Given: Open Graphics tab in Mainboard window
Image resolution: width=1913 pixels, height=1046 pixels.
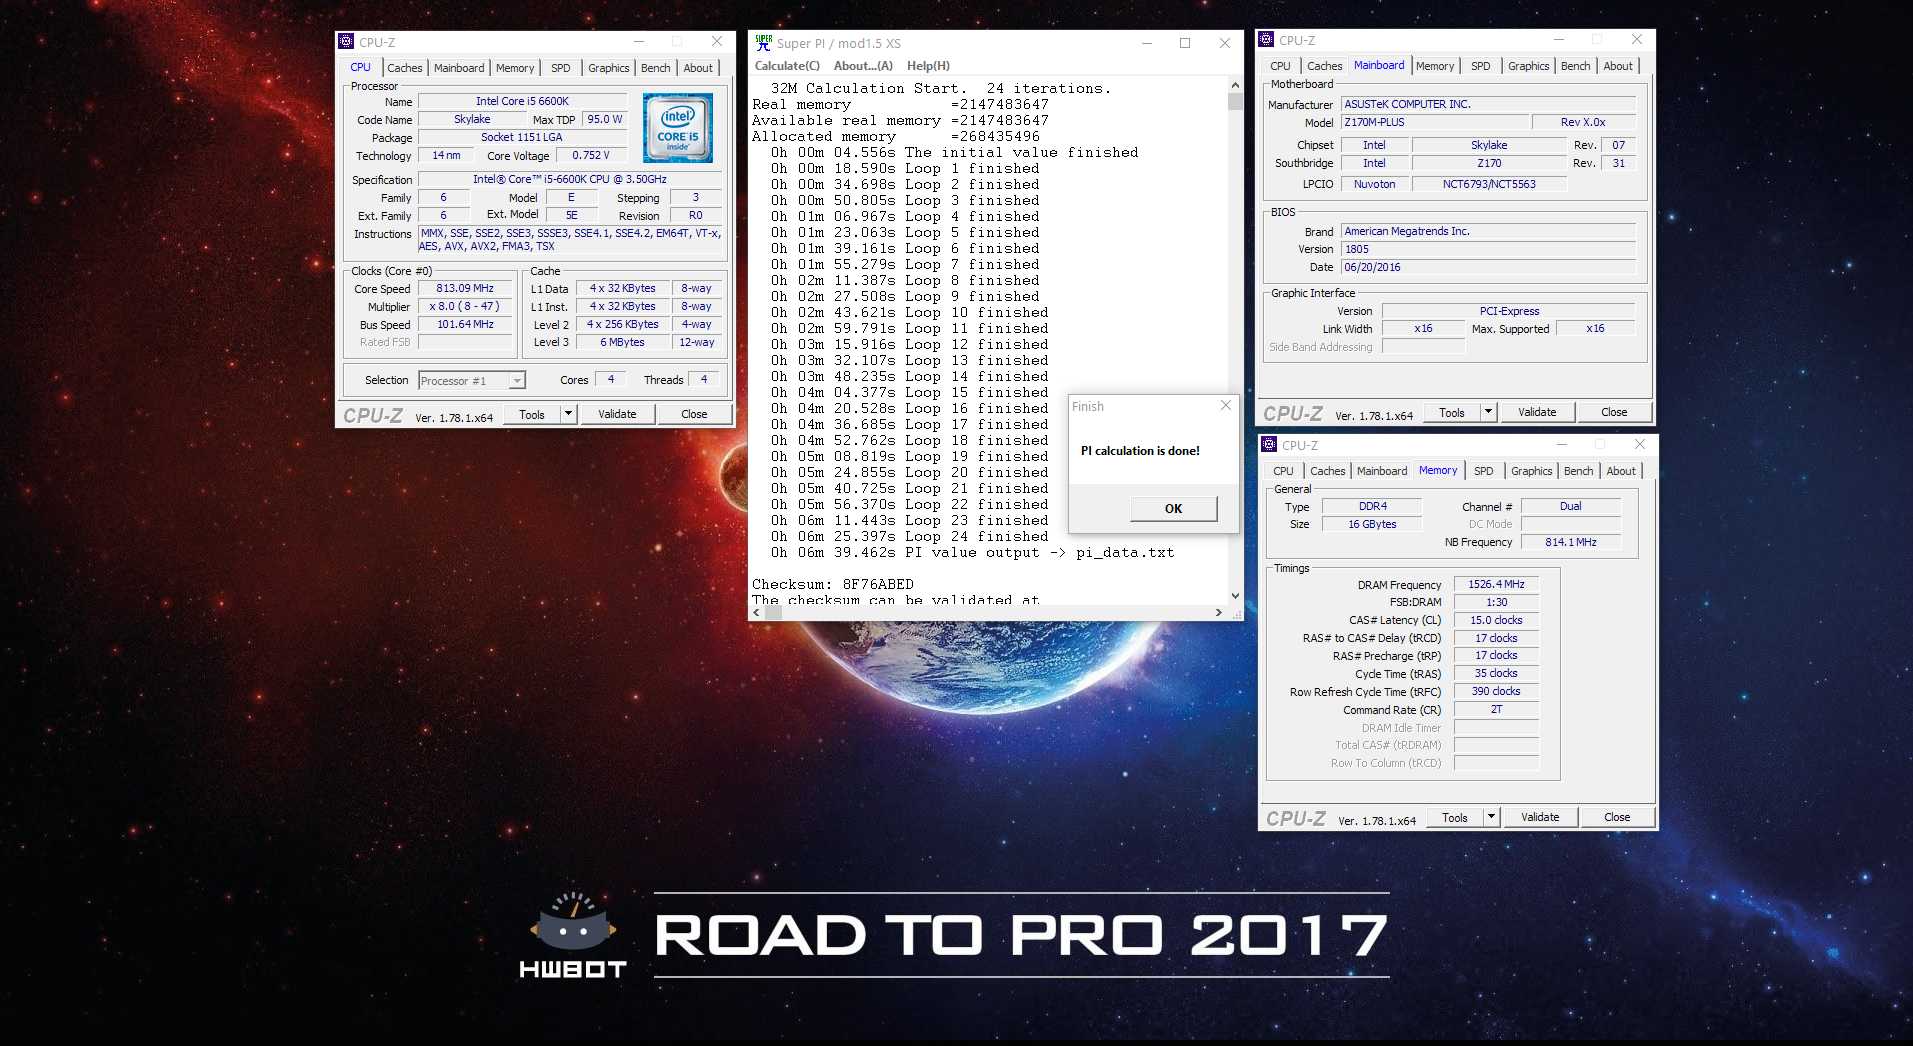Looking at the screenshot, I should click(x=1528, y=66).
